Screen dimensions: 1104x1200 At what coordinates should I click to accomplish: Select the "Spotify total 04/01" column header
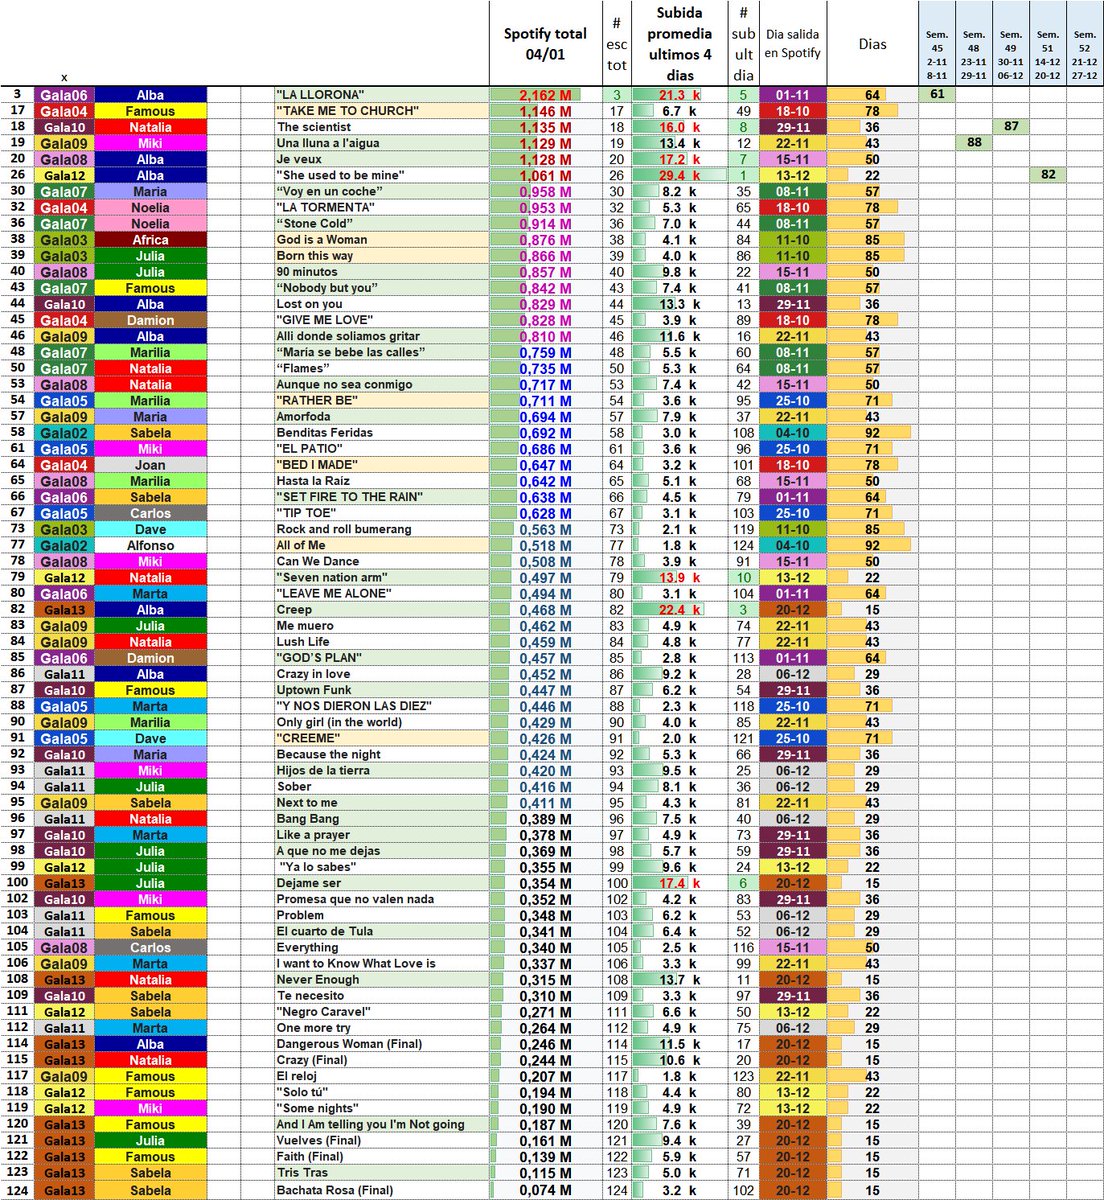[545, 44]
